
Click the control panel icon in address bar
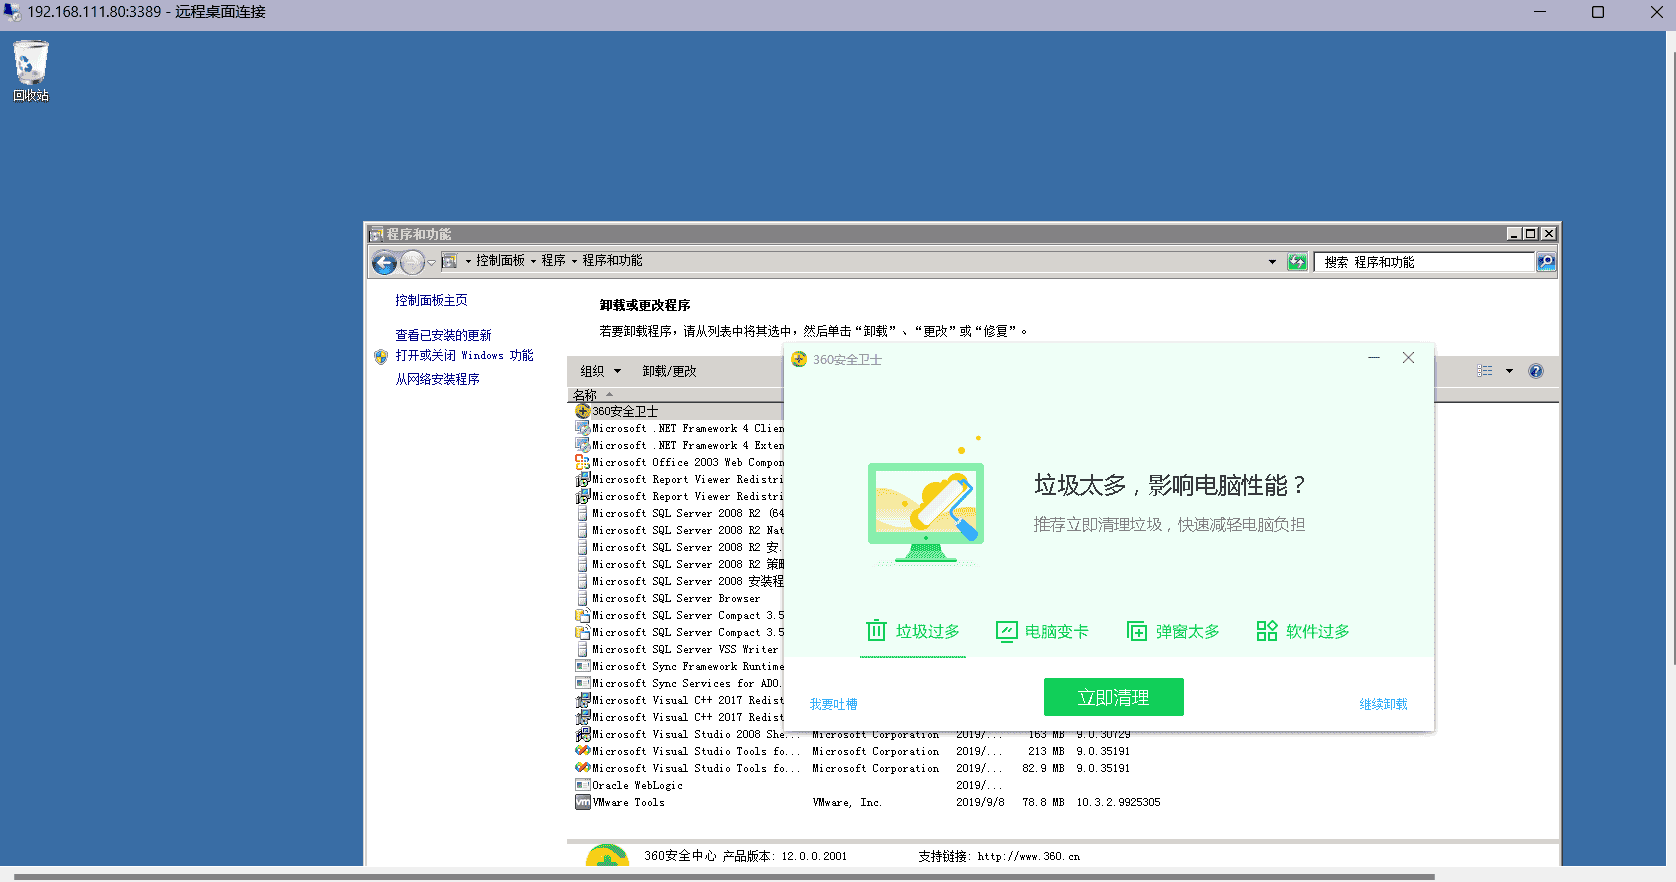(449, 261)
